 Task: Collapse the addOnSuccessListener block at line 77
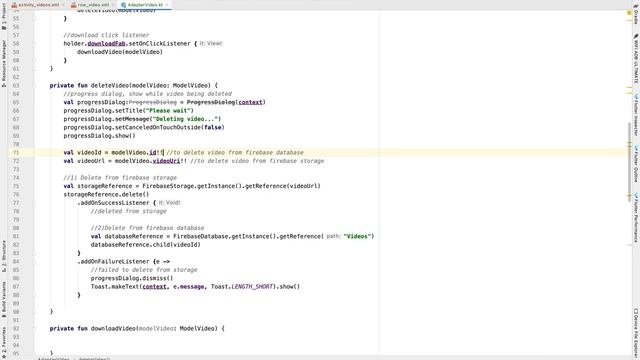point(34,203)
